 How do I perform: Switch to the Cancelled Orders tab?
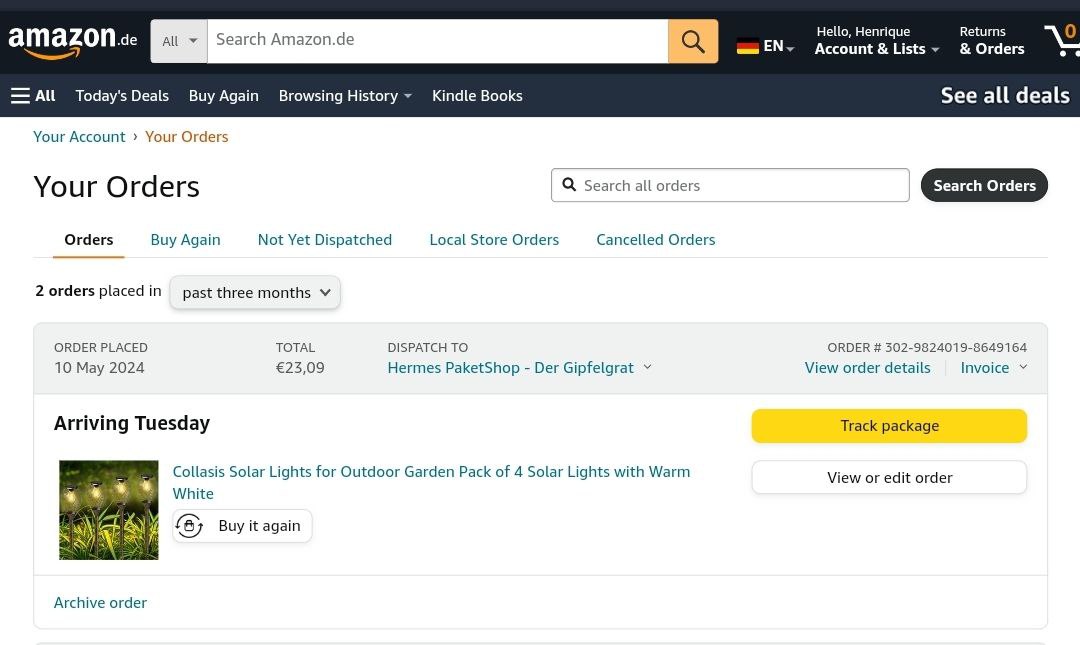[x=655, y=240]
